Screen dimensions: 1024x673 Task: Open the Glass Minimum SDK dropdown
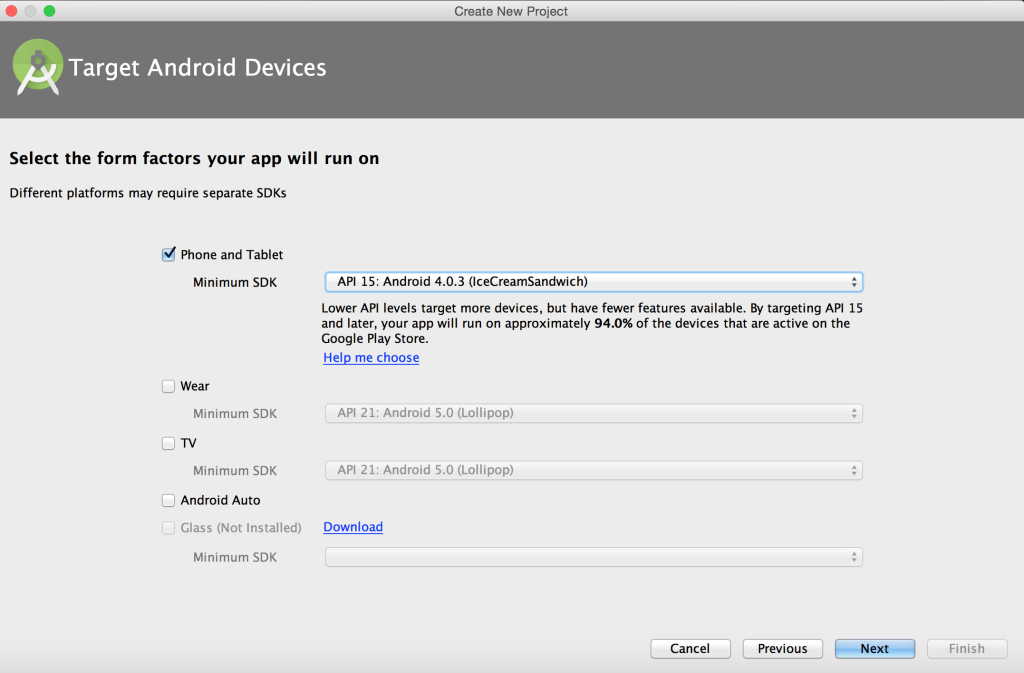click(594, 557)
